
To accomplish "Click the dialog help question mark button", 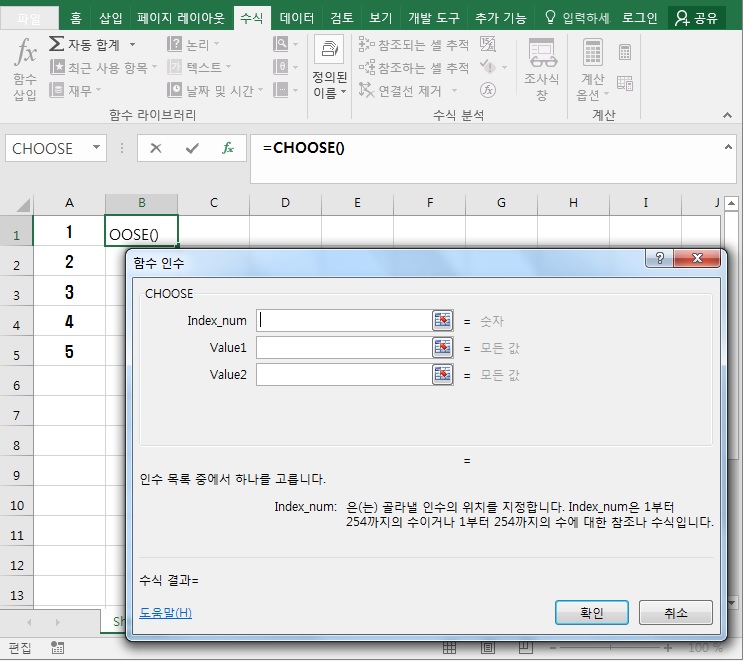I will point(659,258).
